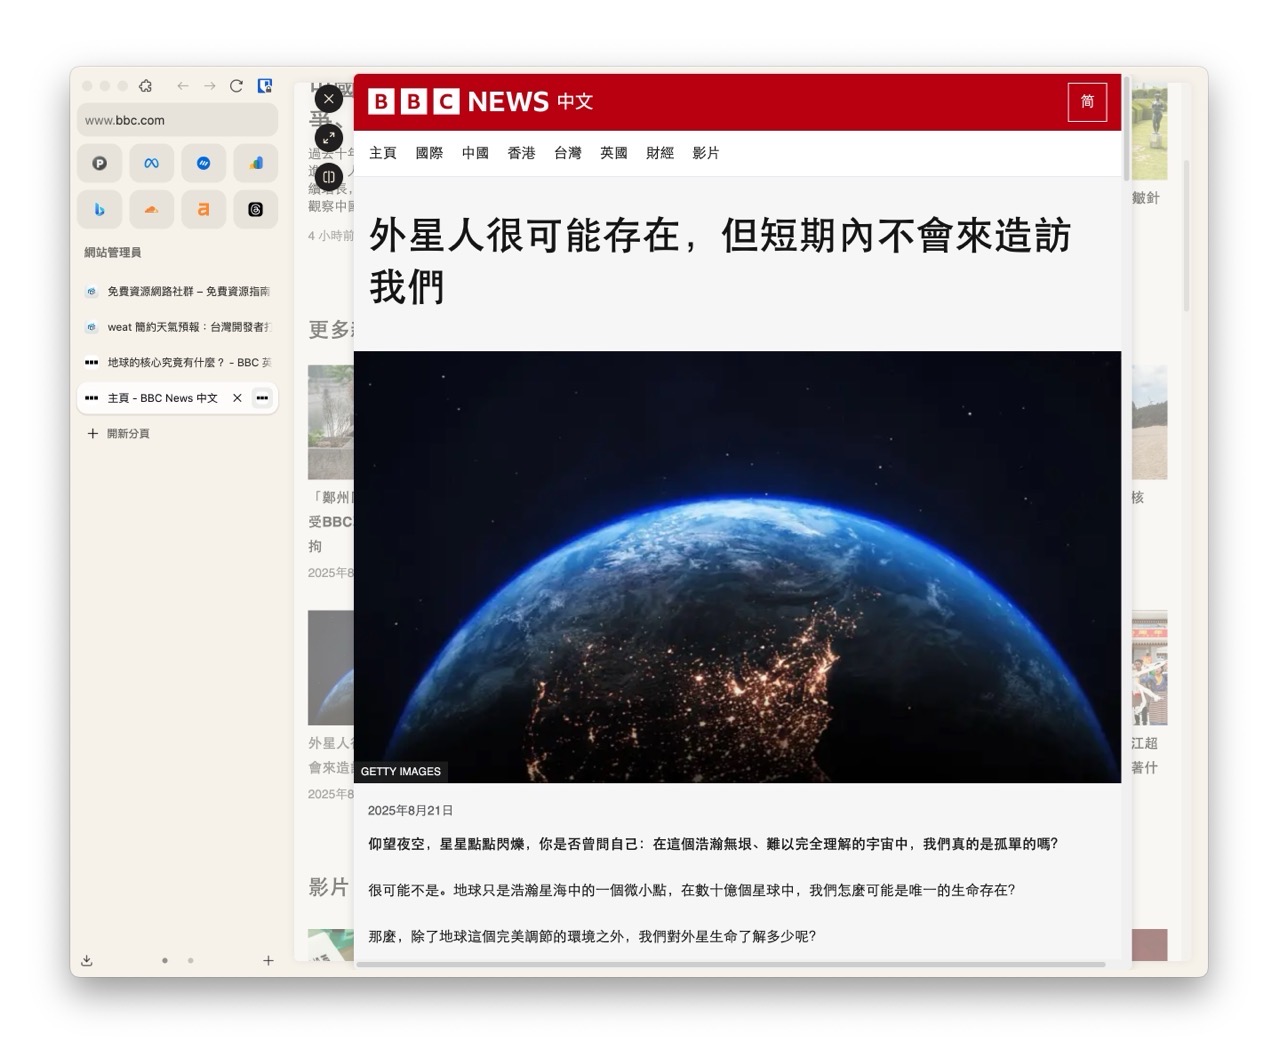The image size is (1280, 1058).
Task: Open the blue circle striped favorite tile
Action: pyautogui.click(x=204, y=163)
